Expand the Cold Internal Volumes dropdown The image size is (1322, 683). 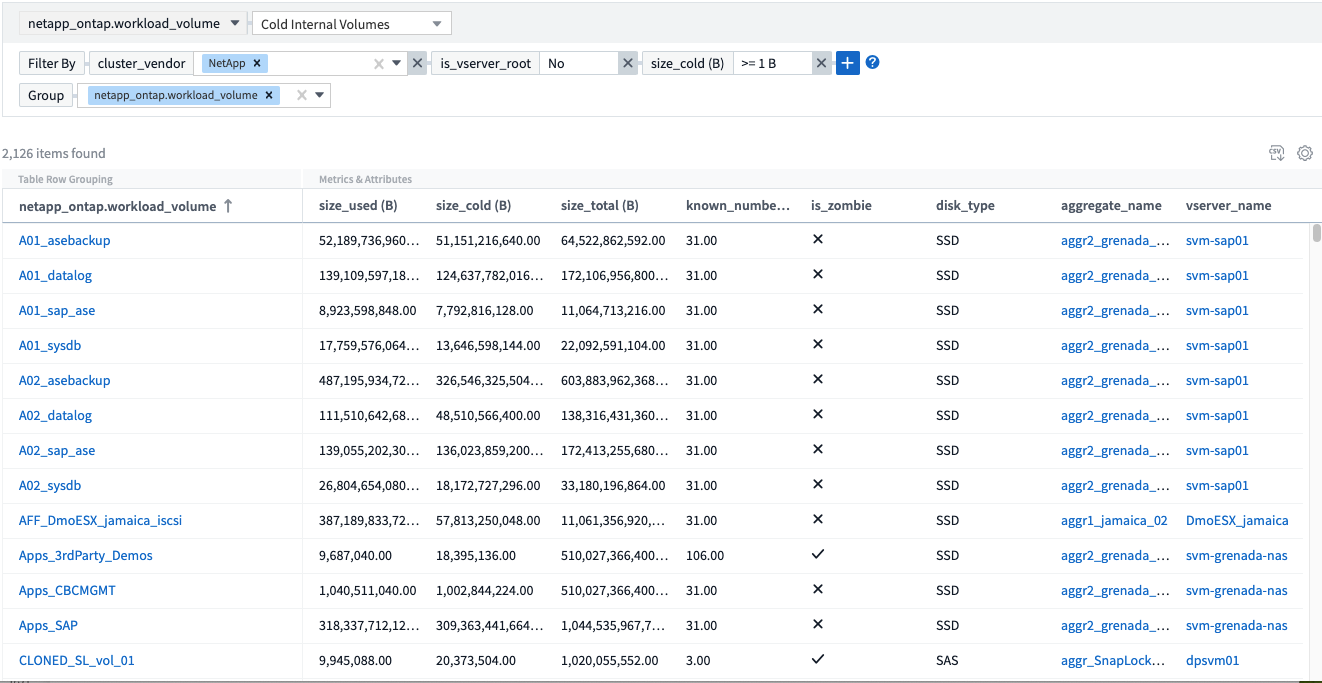click(x=437, y=24)
